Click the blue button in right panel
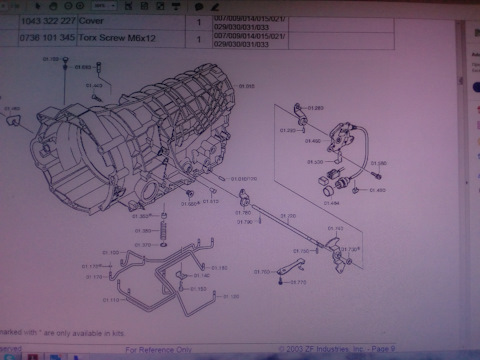480x360 pixels. pos(477,87)
